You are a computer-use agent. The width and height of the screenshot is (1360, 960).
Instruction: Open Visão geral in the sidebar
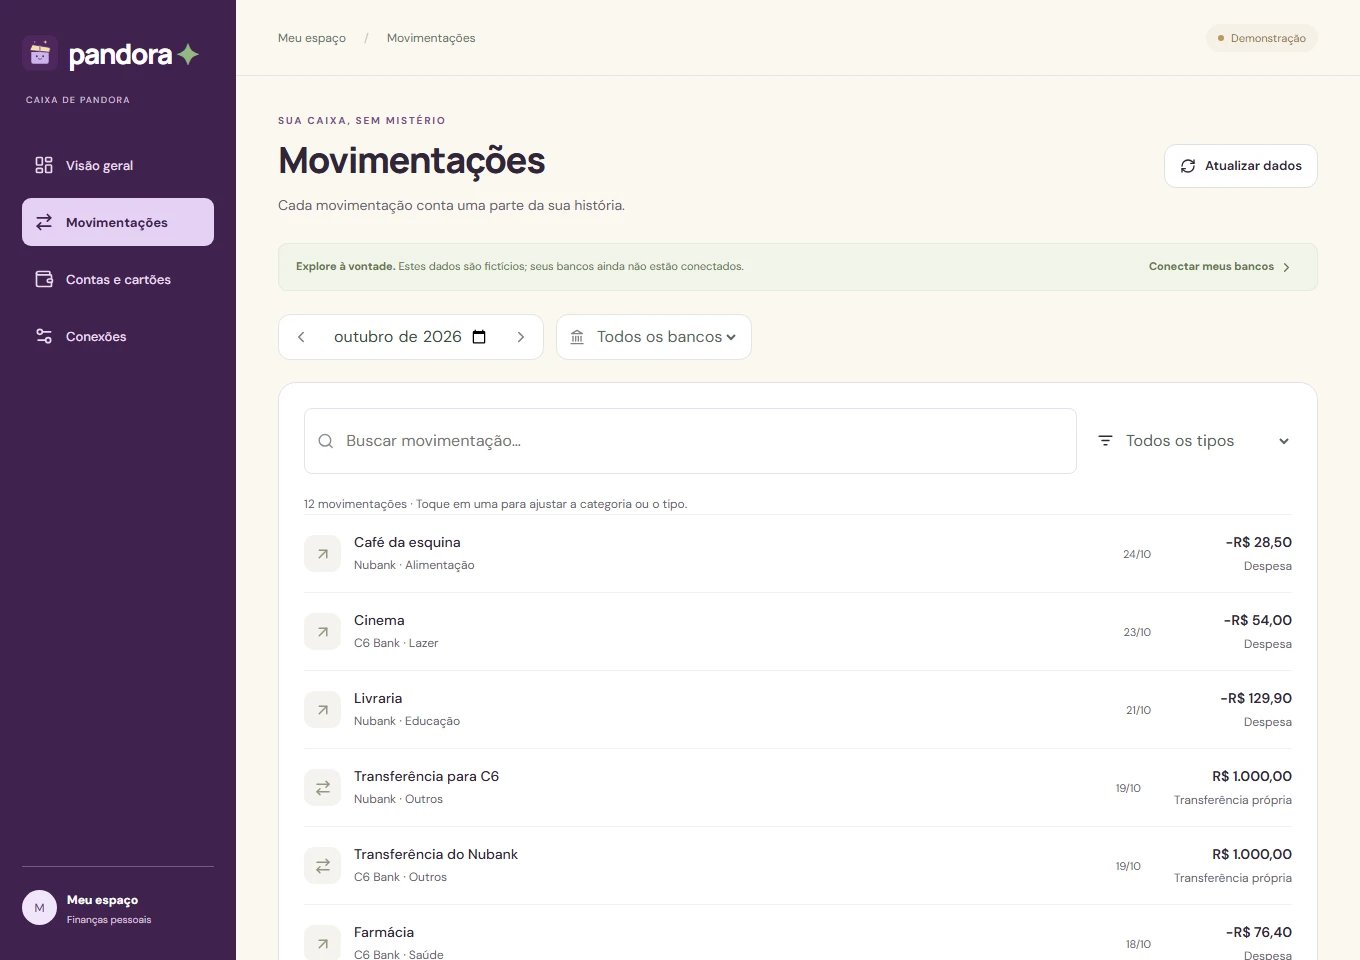[118, 165]
